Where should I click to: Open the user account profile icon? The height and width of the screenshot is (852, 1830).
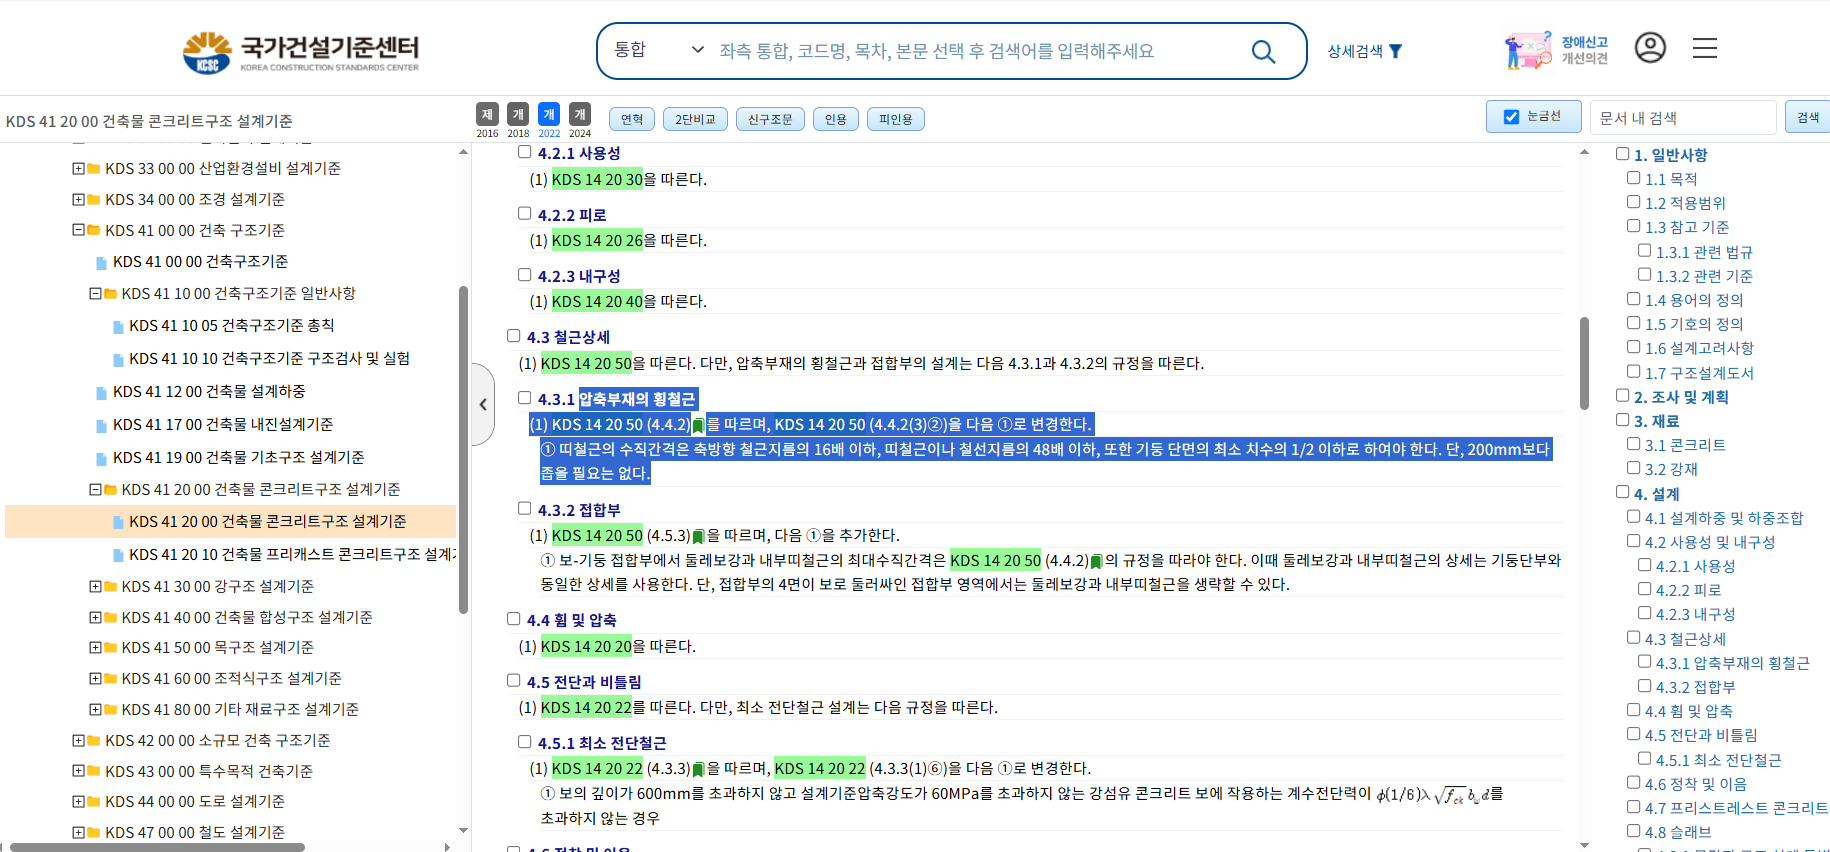click(1650, 48)
